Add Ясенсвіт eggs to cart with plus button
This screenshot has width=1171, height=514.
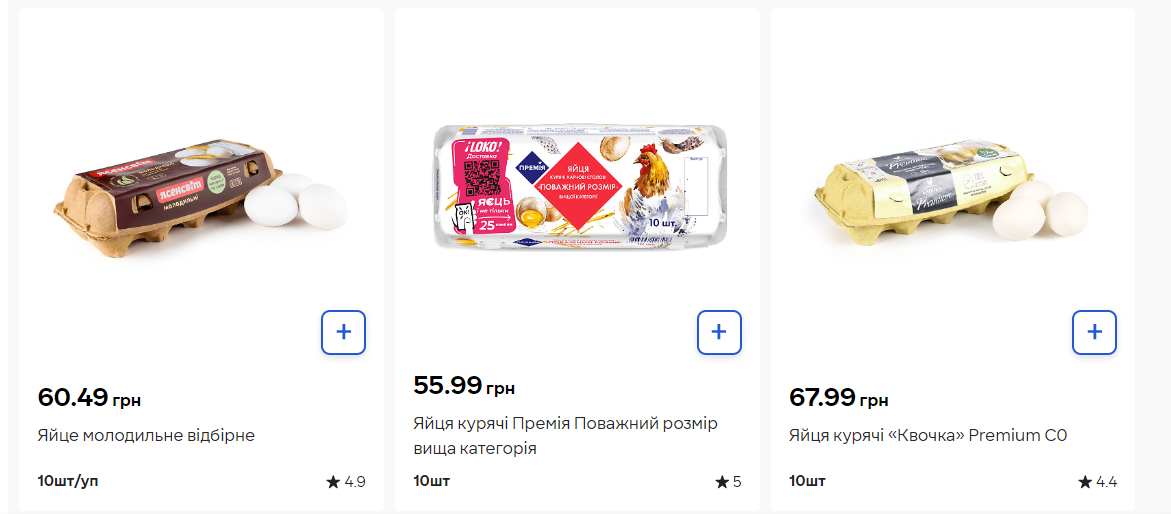click(343, 332)
